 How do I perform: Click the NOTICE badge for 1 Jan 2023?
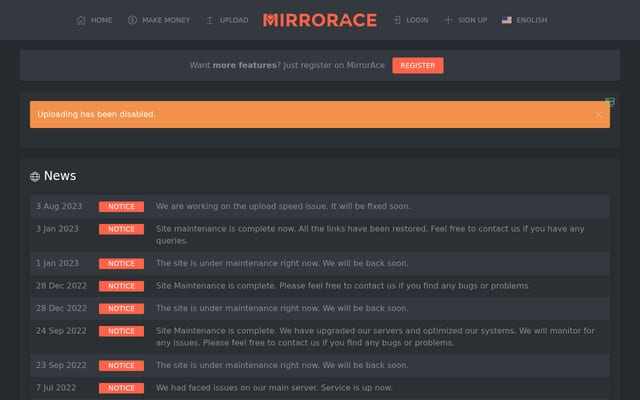tap(121, 264)
